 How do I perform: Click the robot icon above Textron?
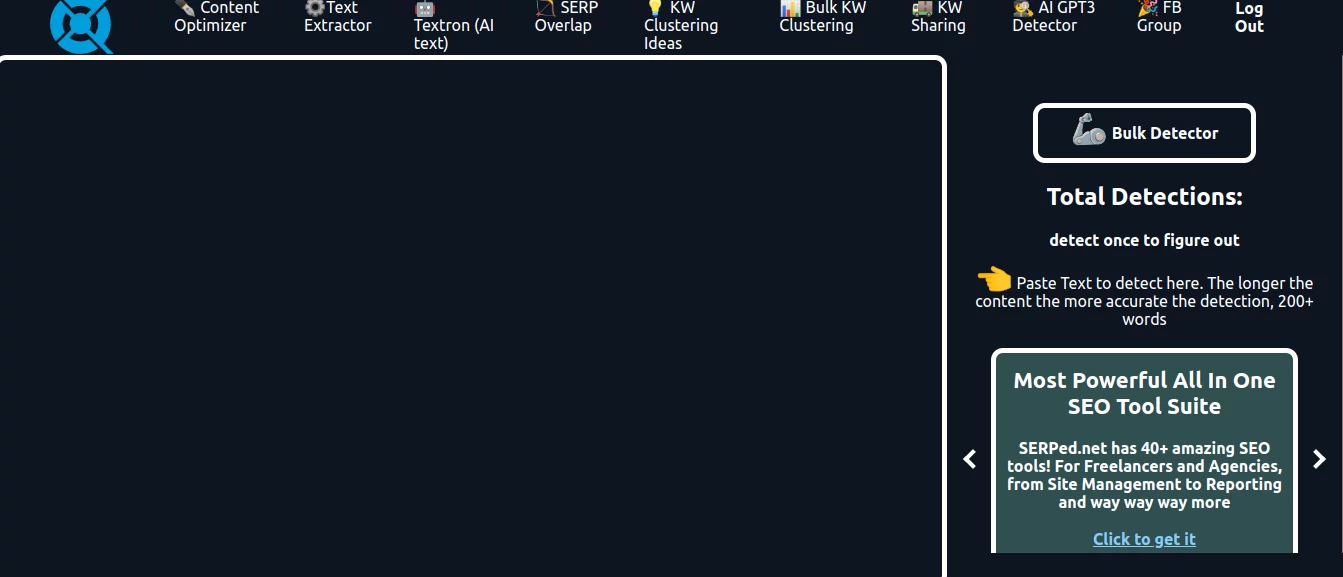point(424,8)
